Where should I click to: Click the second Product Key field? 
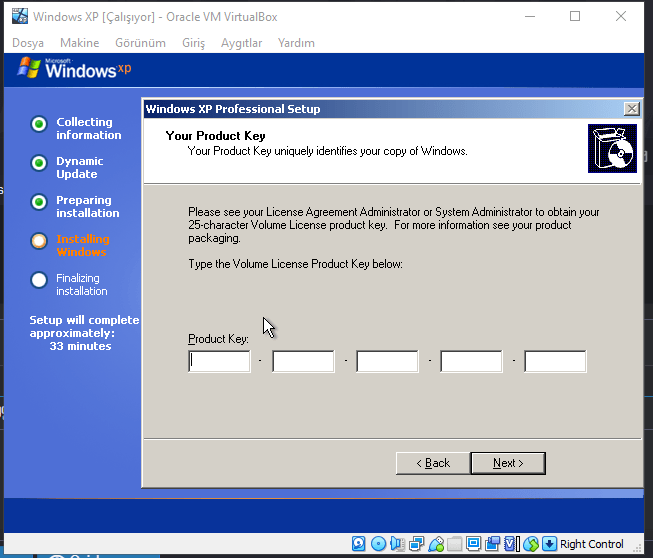[303, 361]
